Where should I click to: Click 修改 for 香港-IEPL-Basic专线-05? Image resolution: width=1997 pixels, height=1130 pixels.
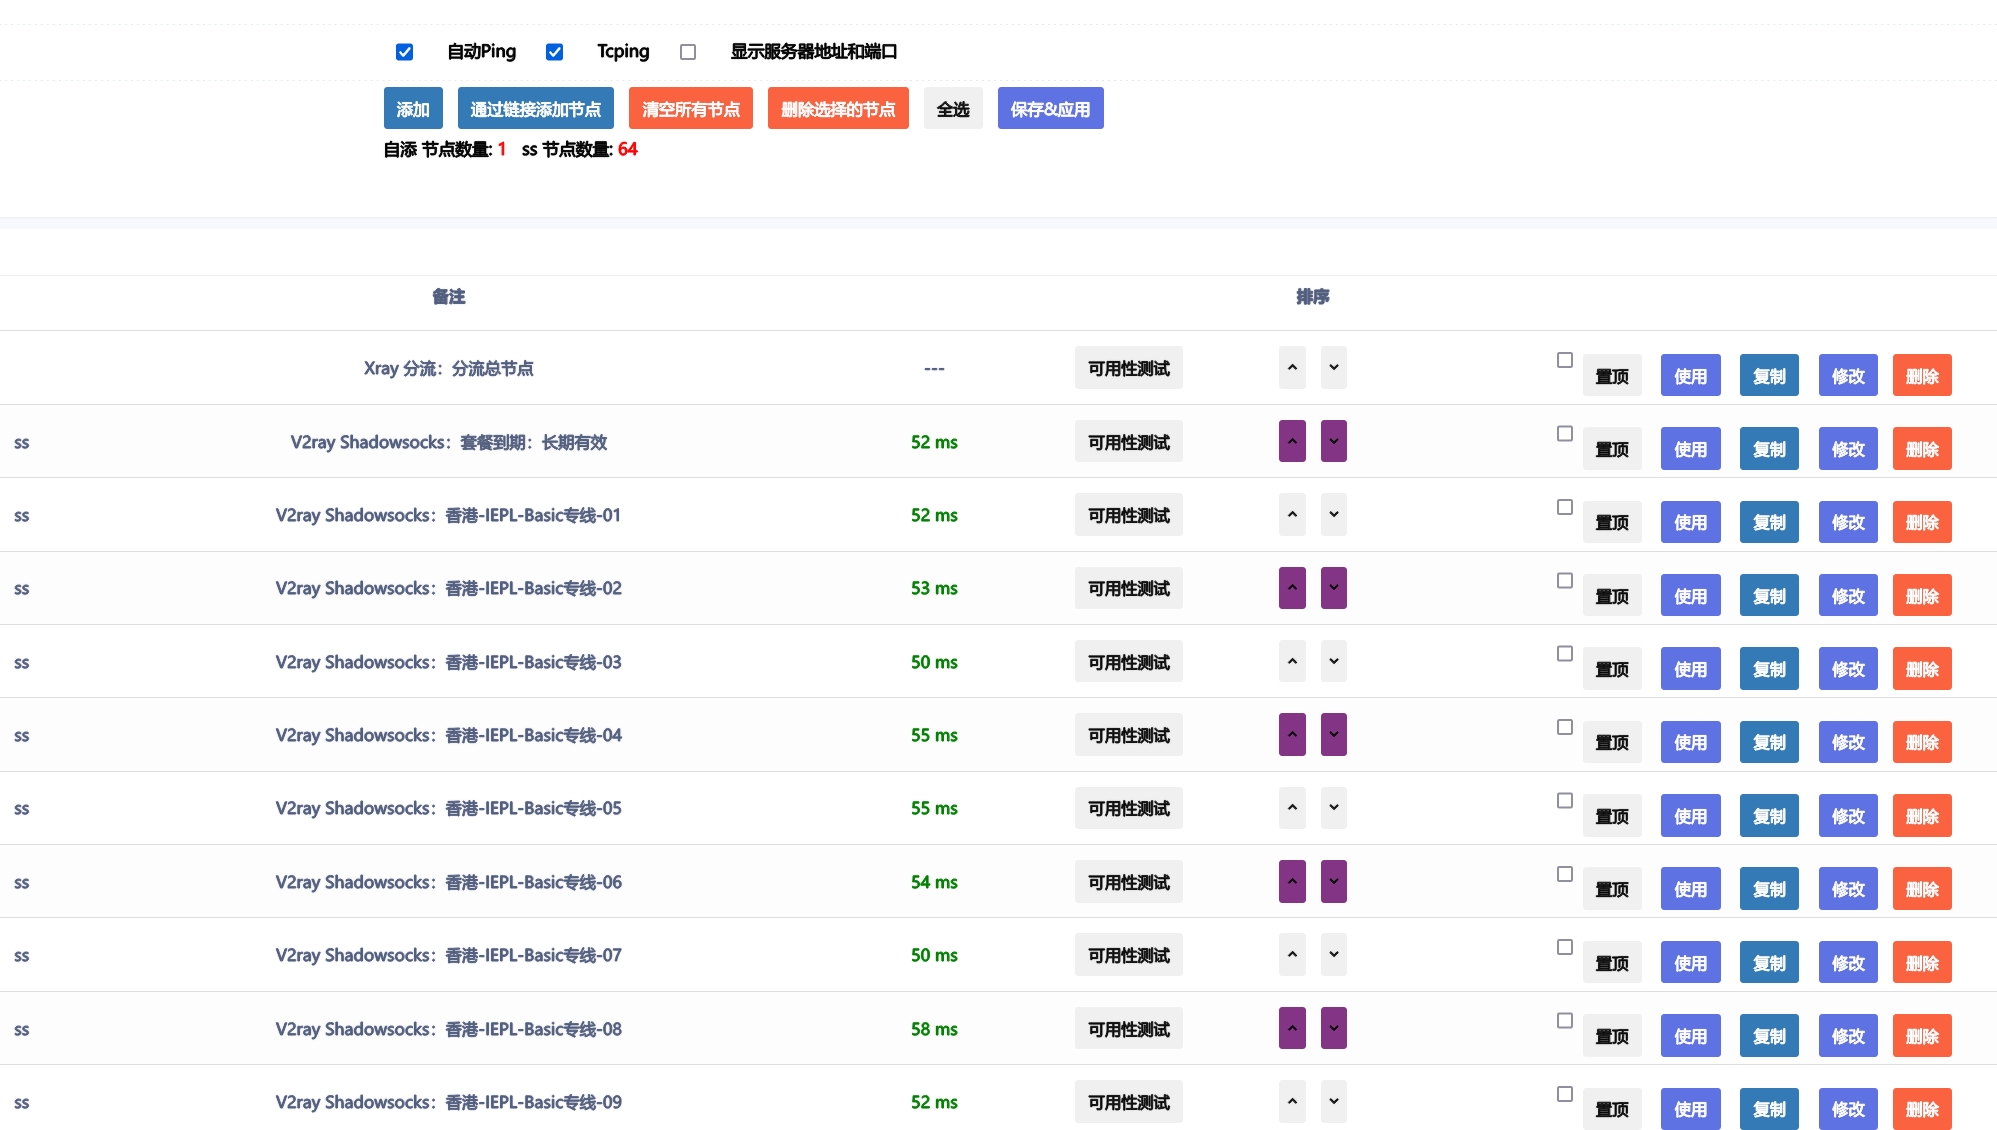pyautogui.click(x=1848, y=816)
